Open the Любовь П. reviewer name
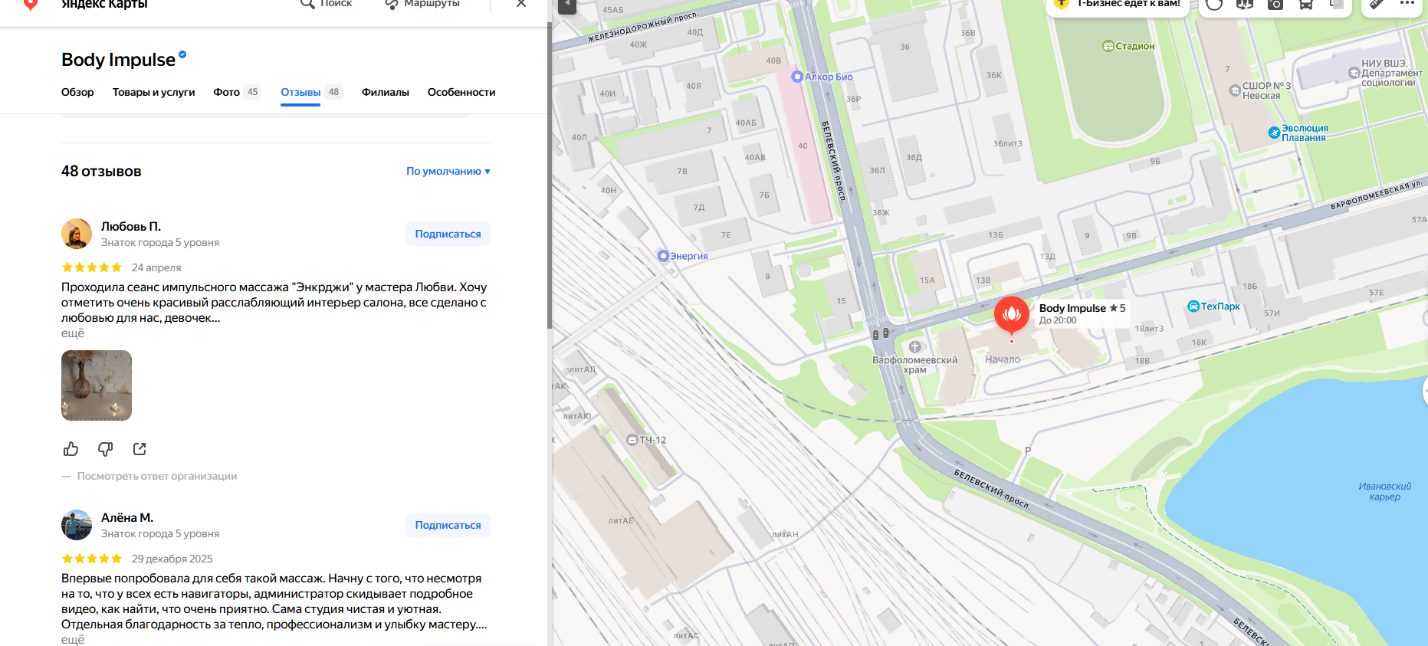The image size is (1428, 646). coord(131,226)
